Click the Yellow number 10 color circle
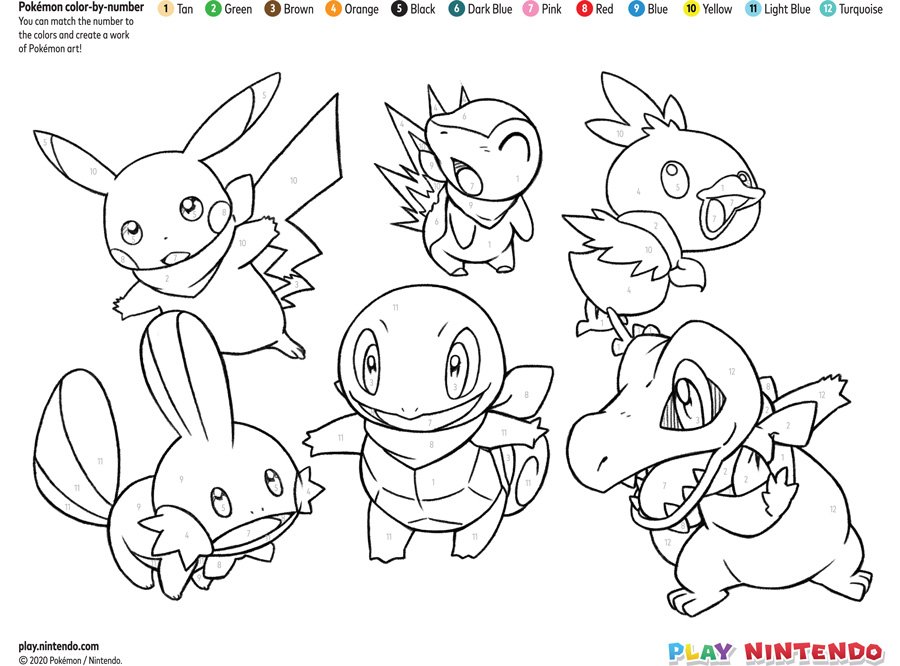The width and height of the screenshot is (900, 666). (x=691, y=9)
